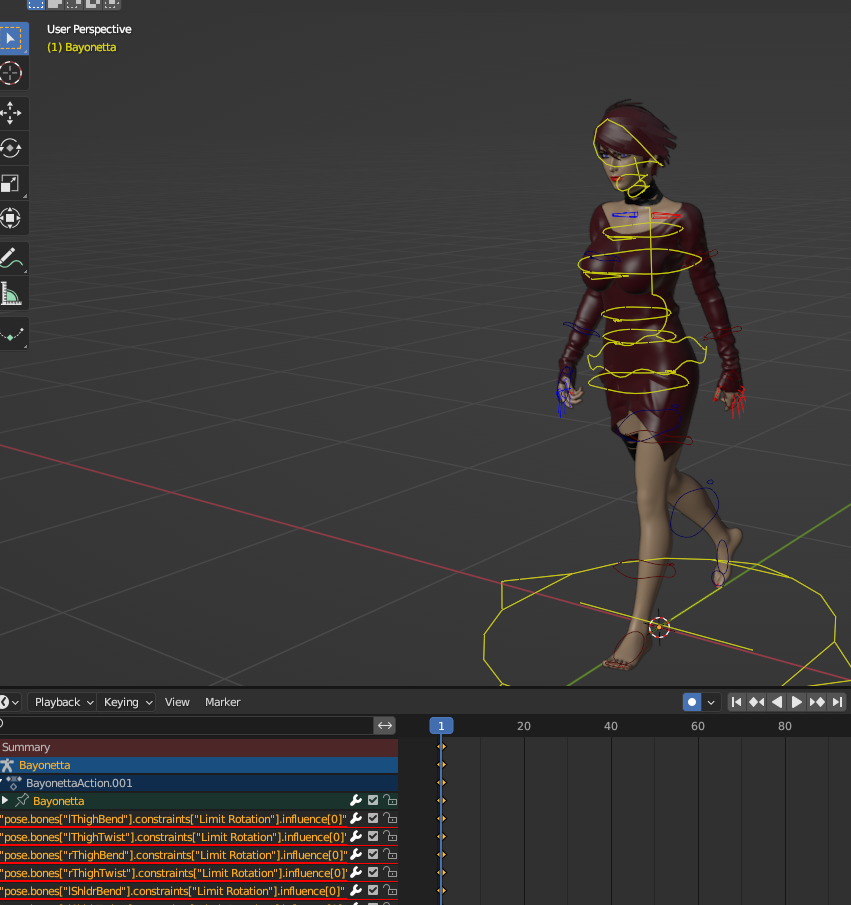The image size is (851, 905).
Task: Lock the lShldrBend channel
Action: [390, 890]
